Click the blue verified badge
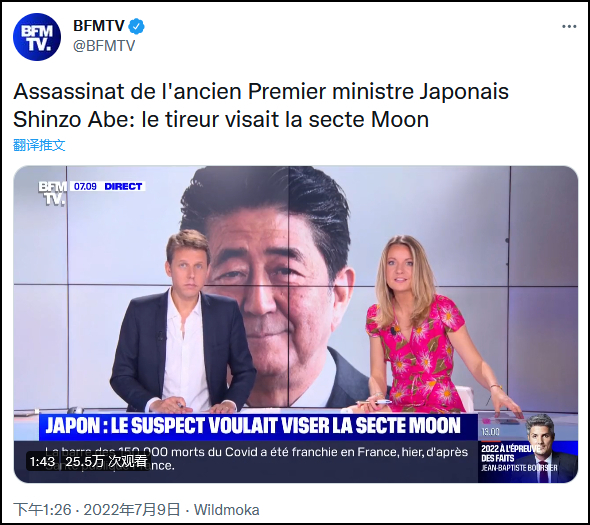The width and height of the screenshot is (590, 525). coord(136,26)
